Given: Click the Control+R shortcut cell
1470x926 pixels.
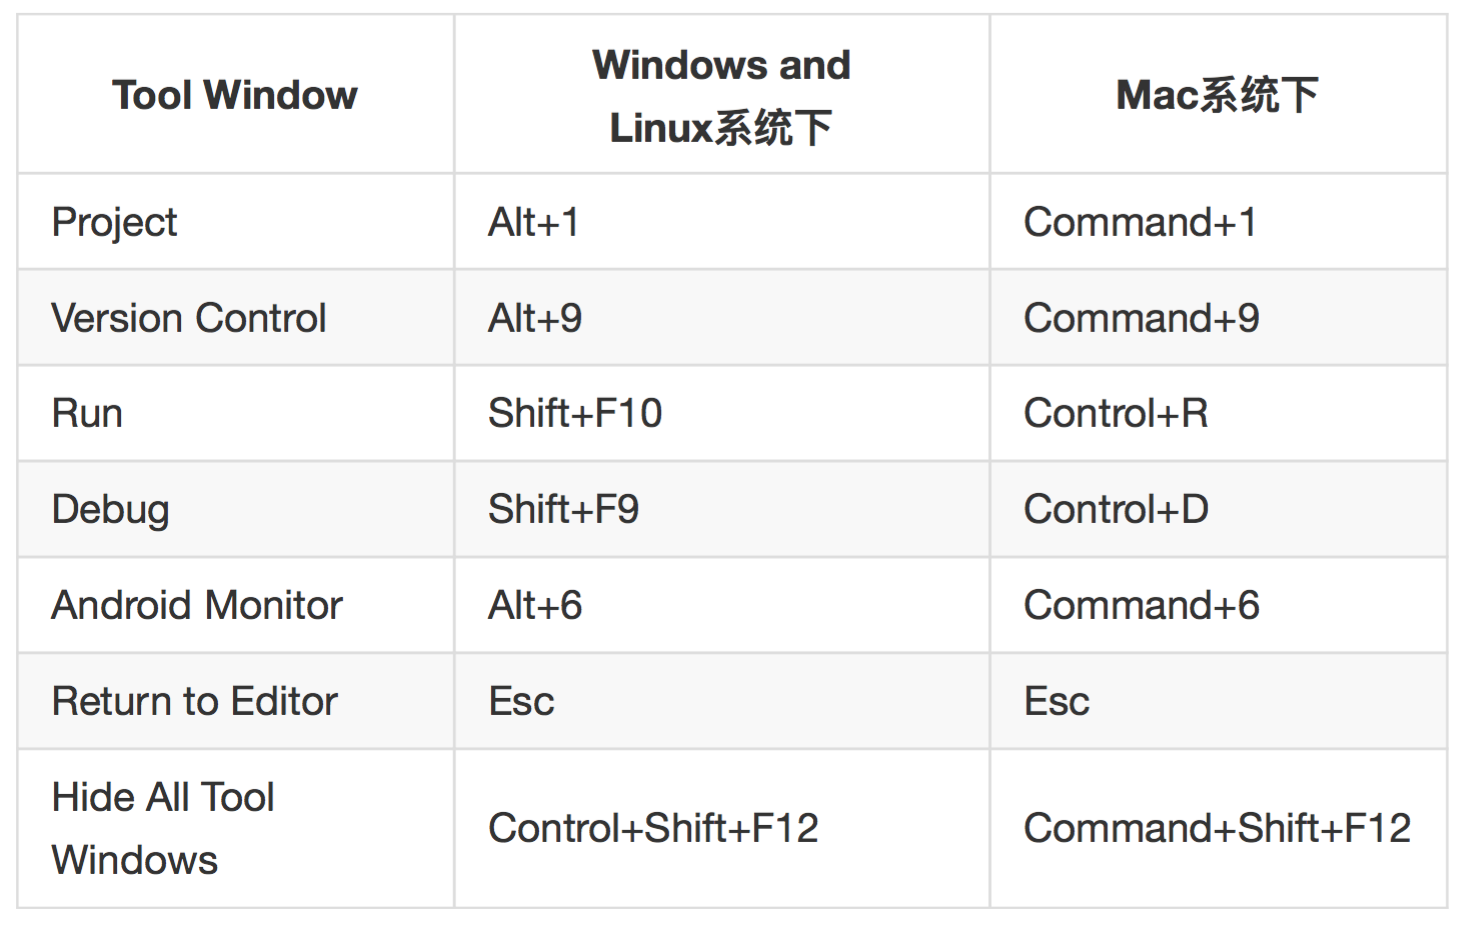Looking at the screenshot, I should click(x=1116, y=413).
